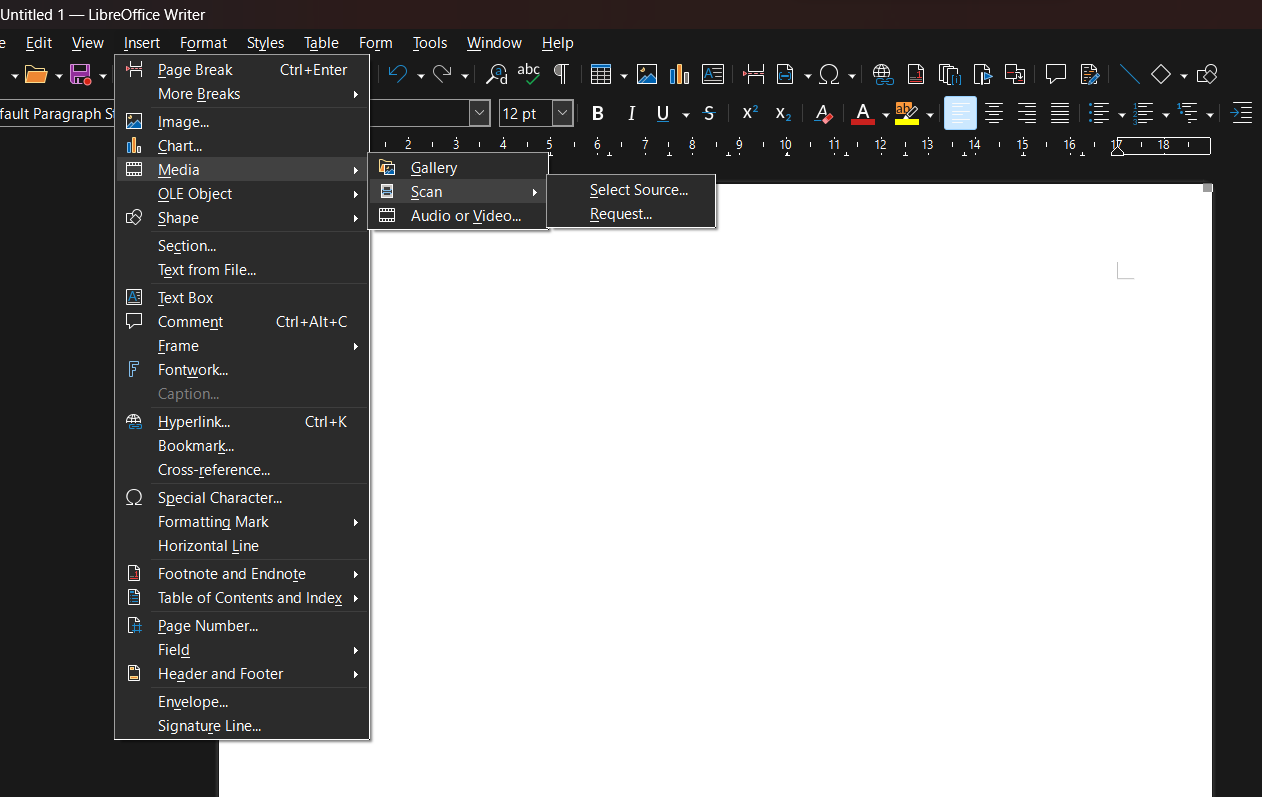Toggle bold text formatting

597,113
